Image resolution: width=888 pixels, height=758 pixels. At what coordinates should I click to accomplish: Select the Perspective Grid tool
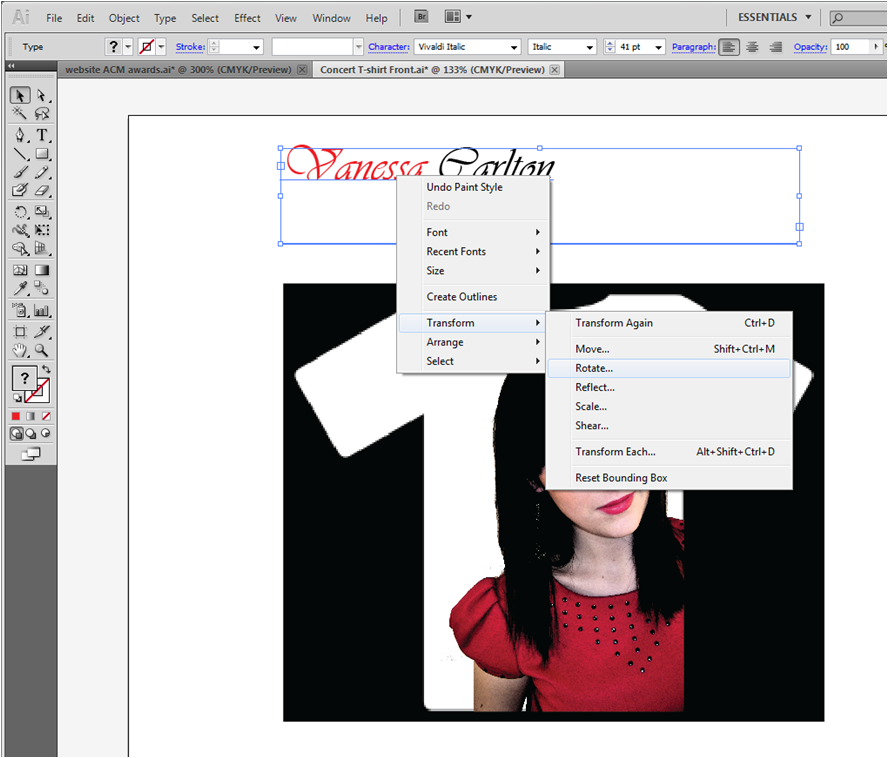42,248
